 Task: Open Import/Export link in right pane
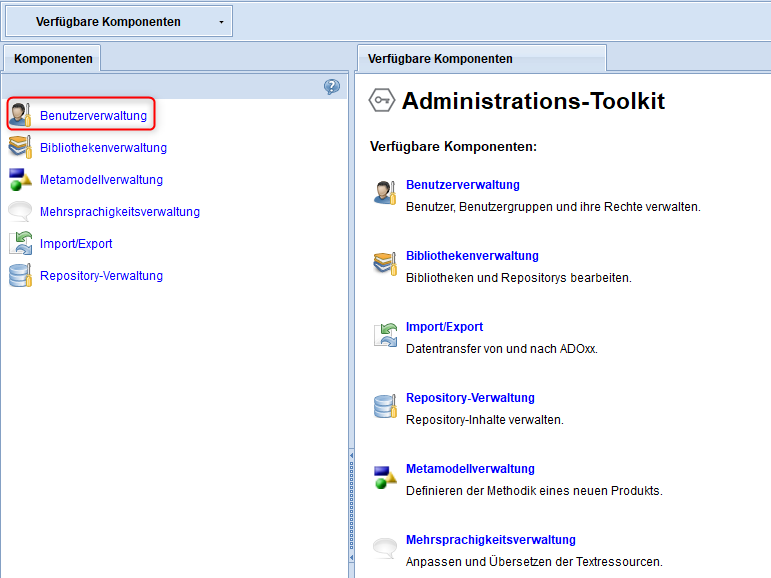[444, 327]
